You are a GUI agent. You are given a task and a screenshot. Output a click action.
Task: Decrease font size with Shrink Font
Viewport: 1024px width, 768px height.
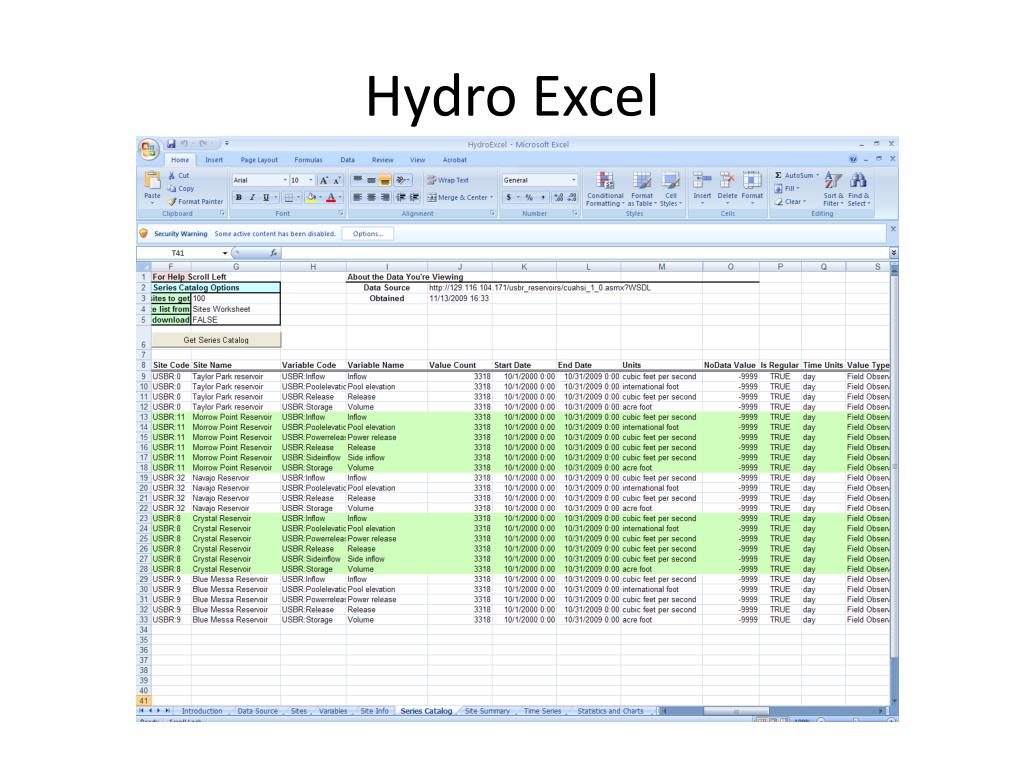[x=337, y=180]
